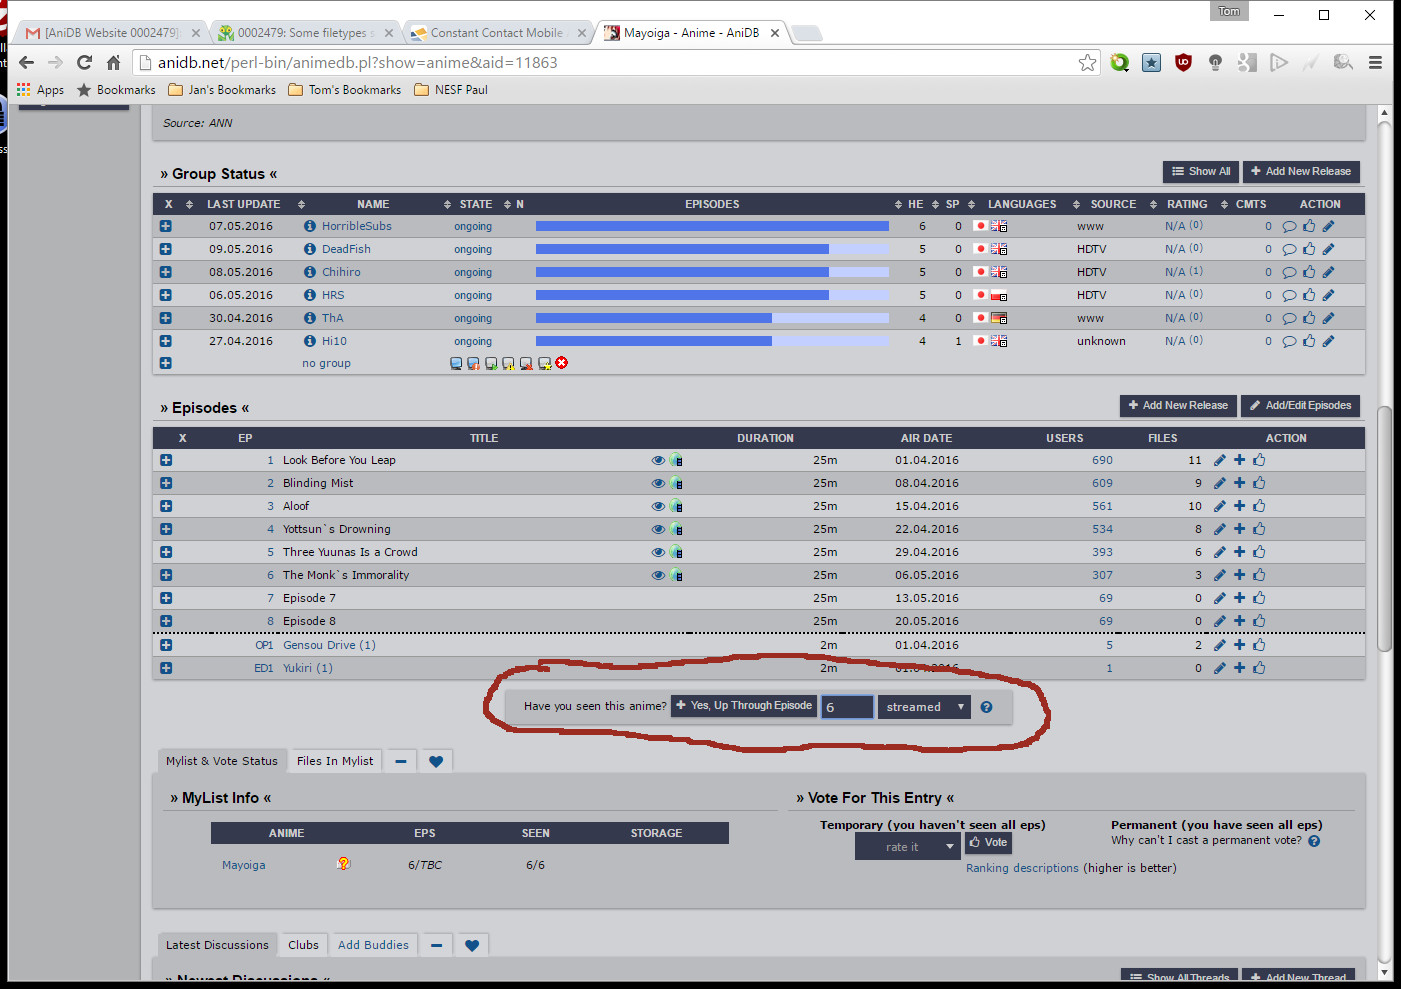Screen dimensions: 1401x989
Task: Toggle the watched eye icon for Aloof
Action: [658, 506]
